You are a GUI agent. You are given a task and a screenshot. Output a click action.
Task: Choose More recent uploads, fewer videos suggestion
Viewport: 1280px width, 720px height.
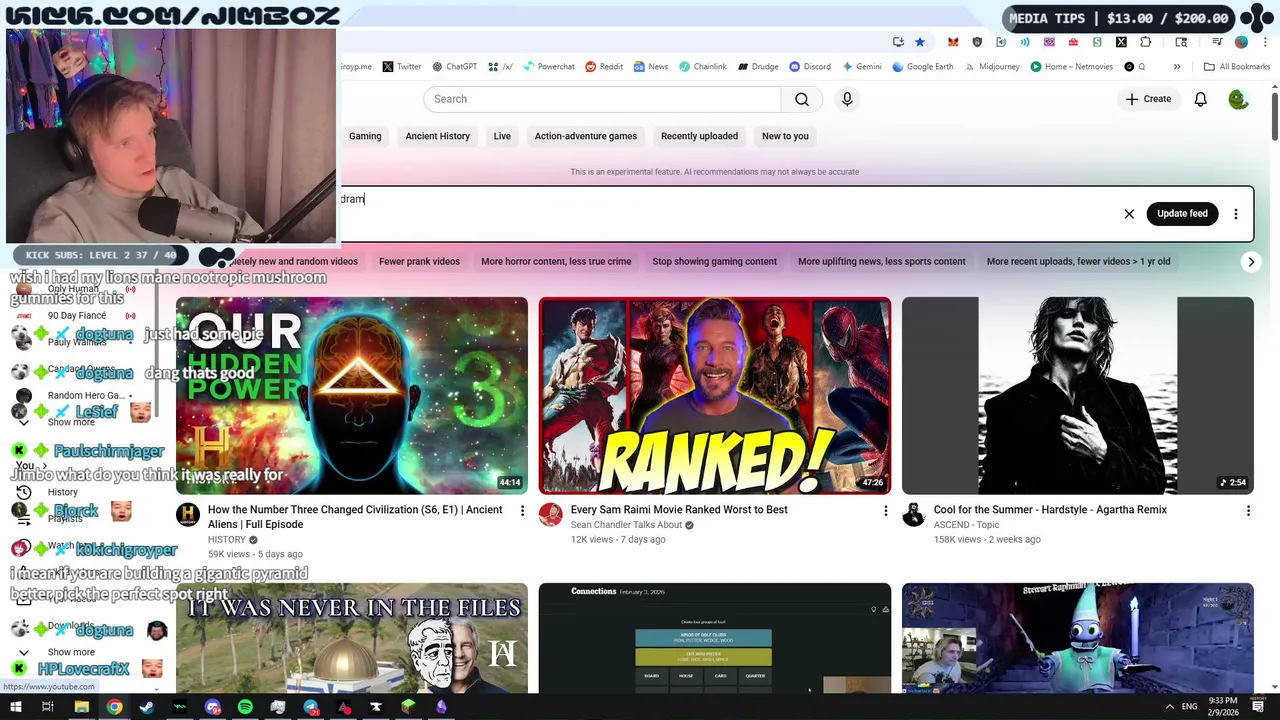point(1078,262)
